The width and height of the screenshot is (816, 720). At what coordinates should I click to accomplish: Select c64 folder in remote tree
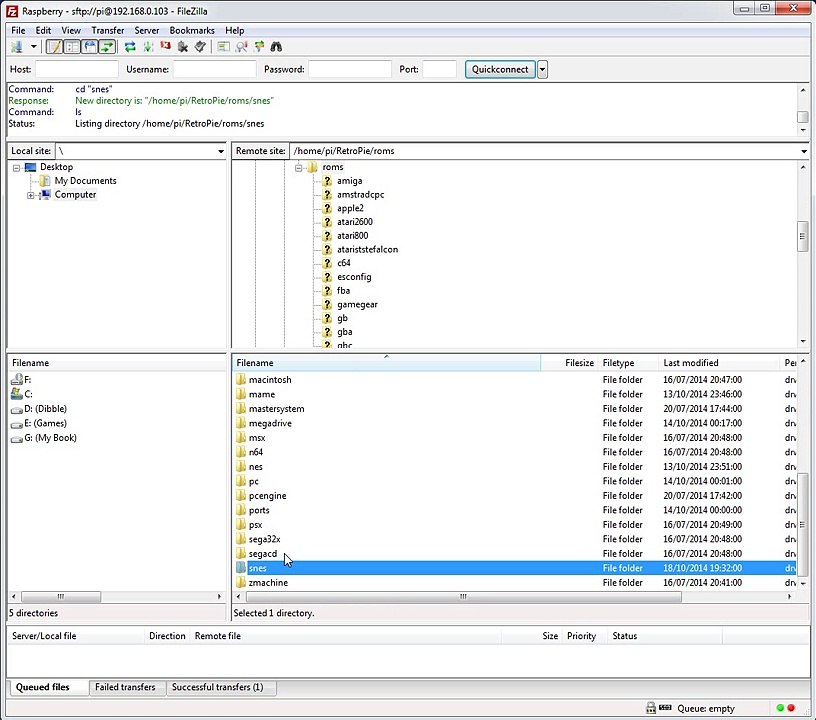(x=344, y=263)
